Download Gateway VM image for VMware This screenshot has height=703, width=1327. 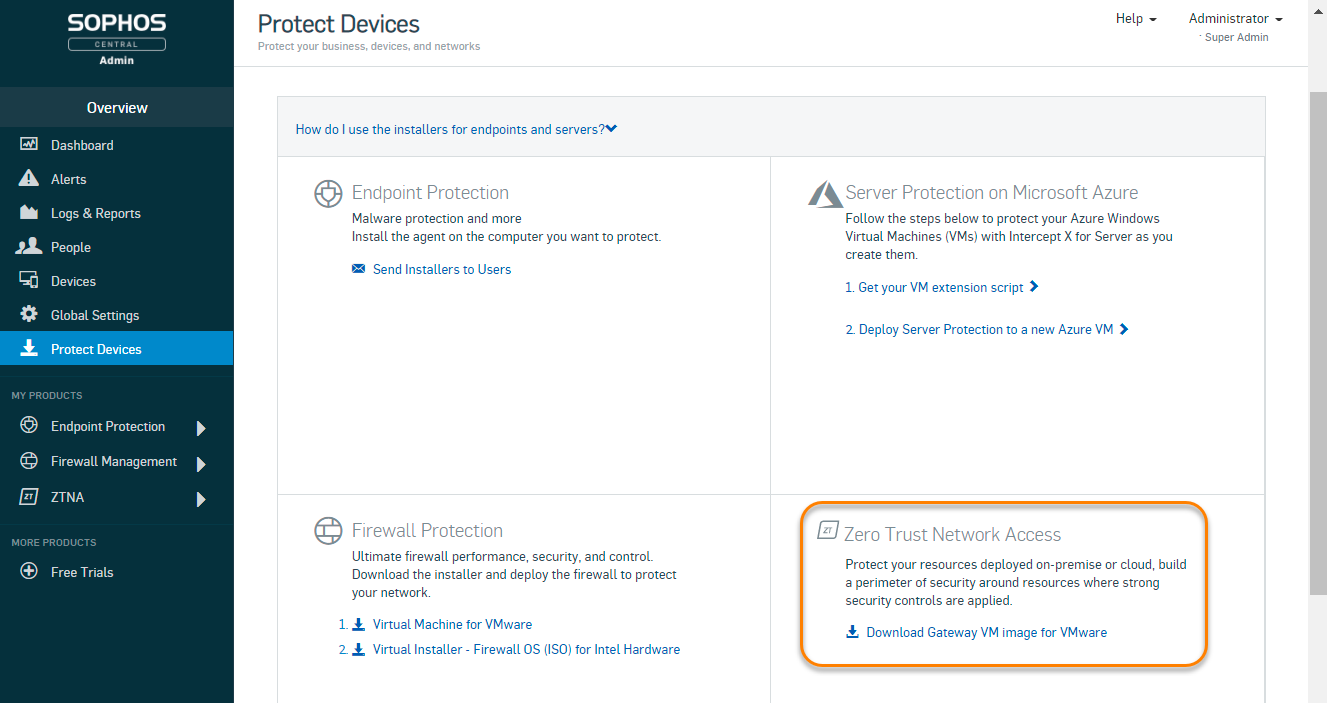pyautogui.click(x=986, y=632)
